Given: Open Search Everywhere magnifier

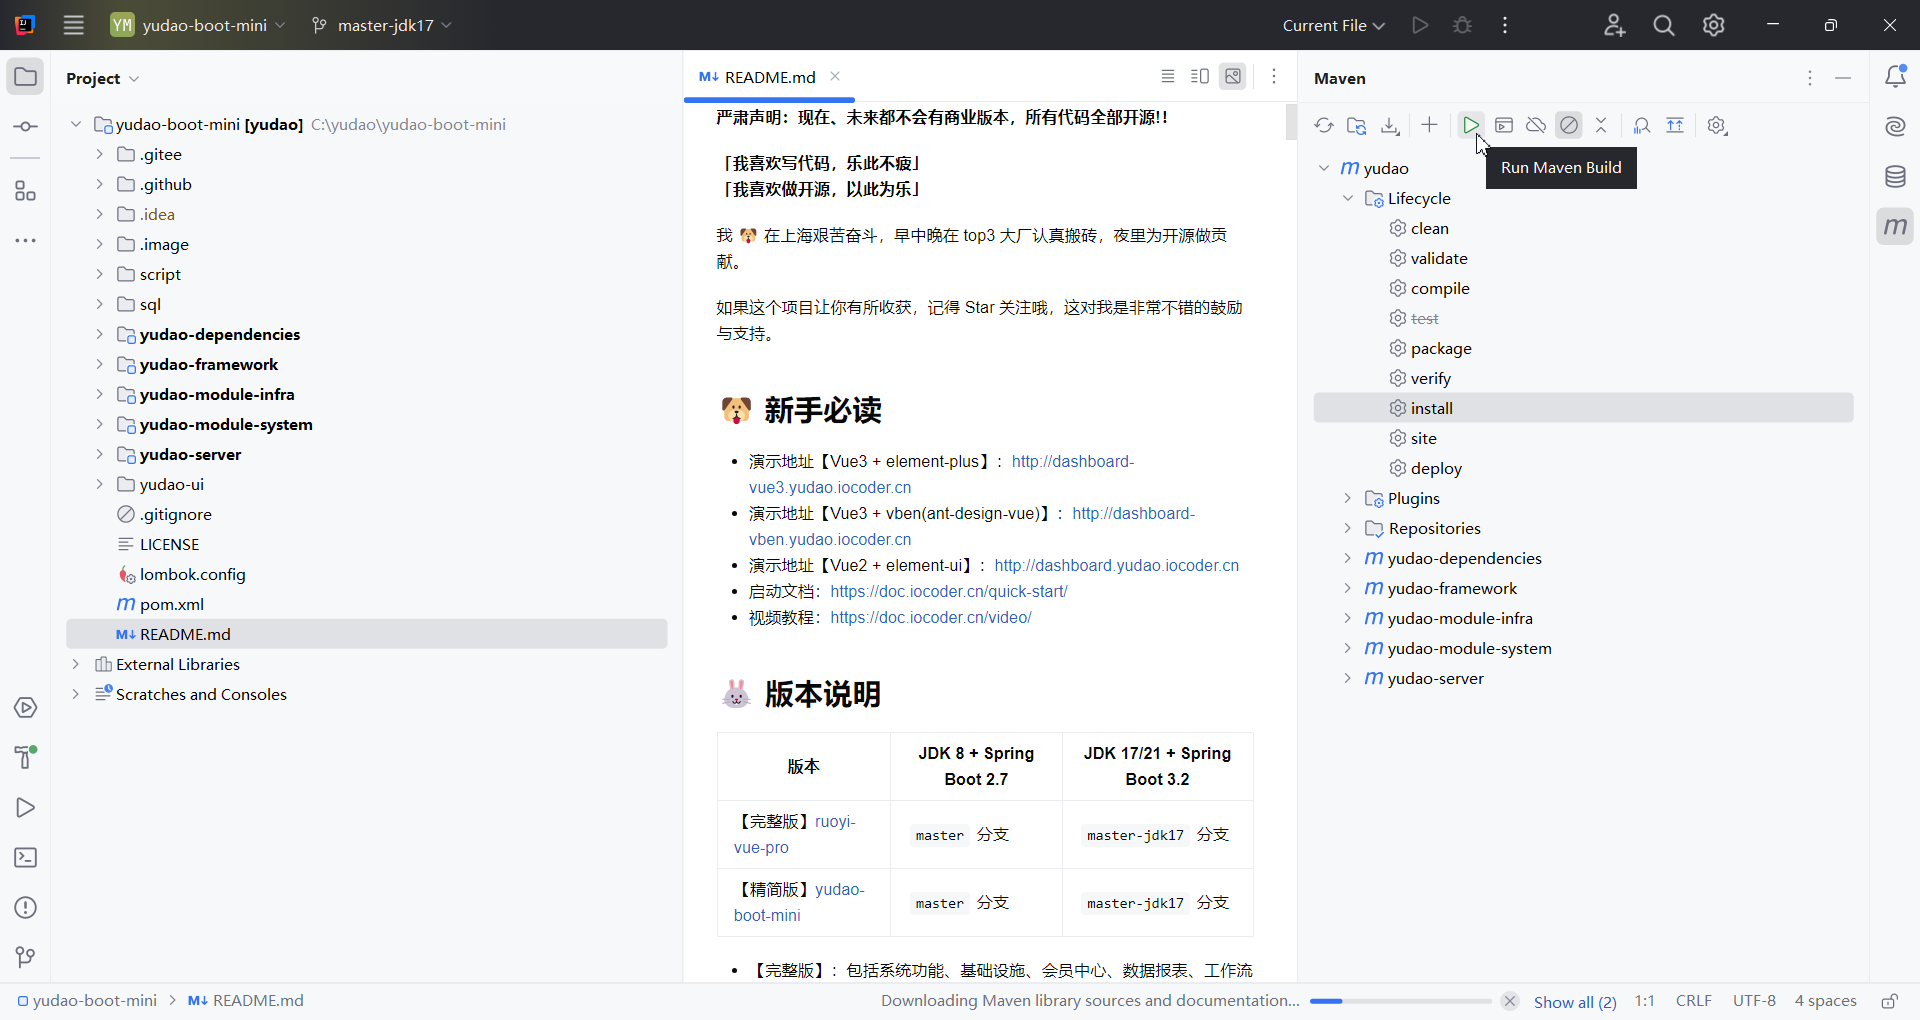Looking at the screenshot, I should 1664,25.
